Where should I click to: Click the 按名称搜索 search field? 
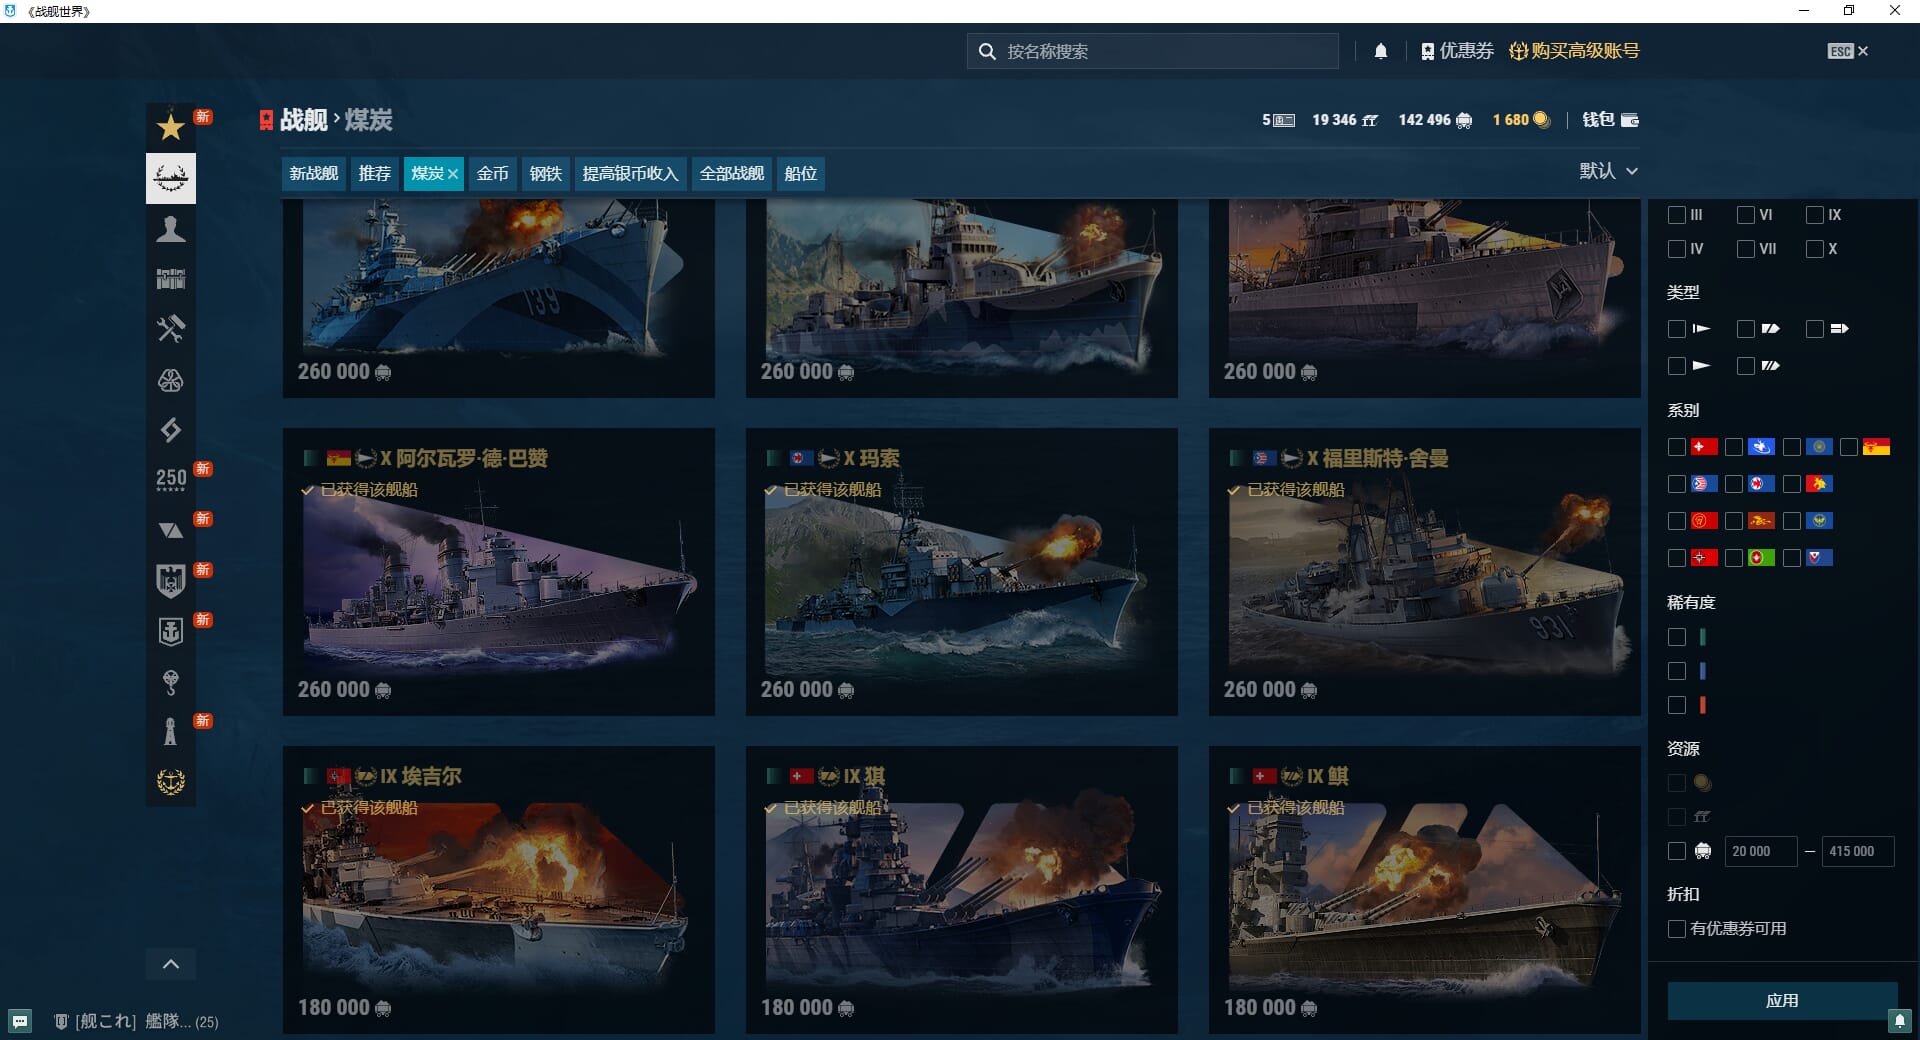point(1160,51)
